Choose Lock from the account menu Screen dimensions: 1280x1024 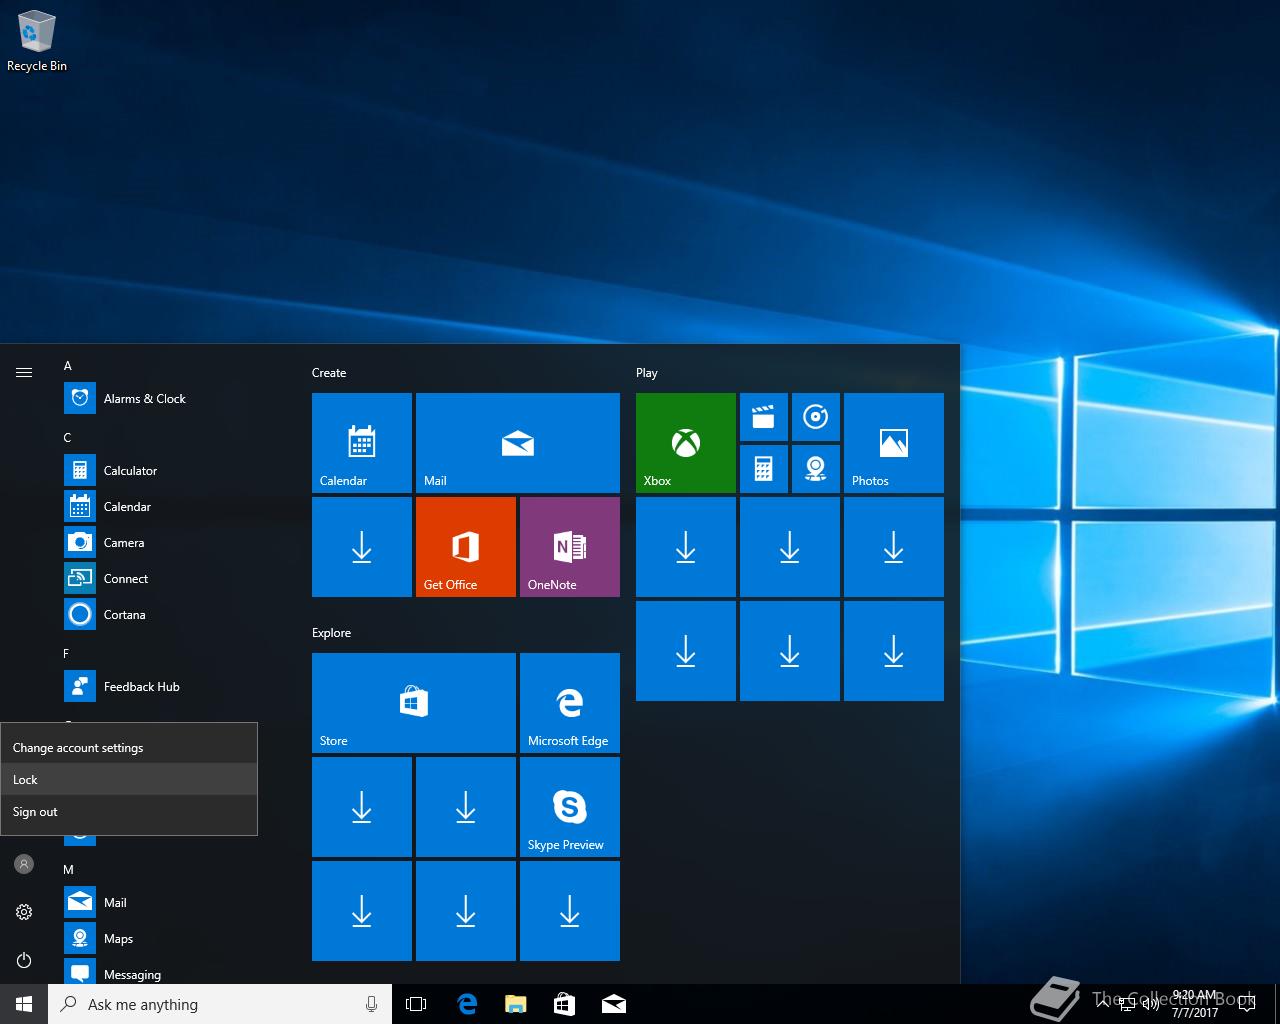point(129,779)
